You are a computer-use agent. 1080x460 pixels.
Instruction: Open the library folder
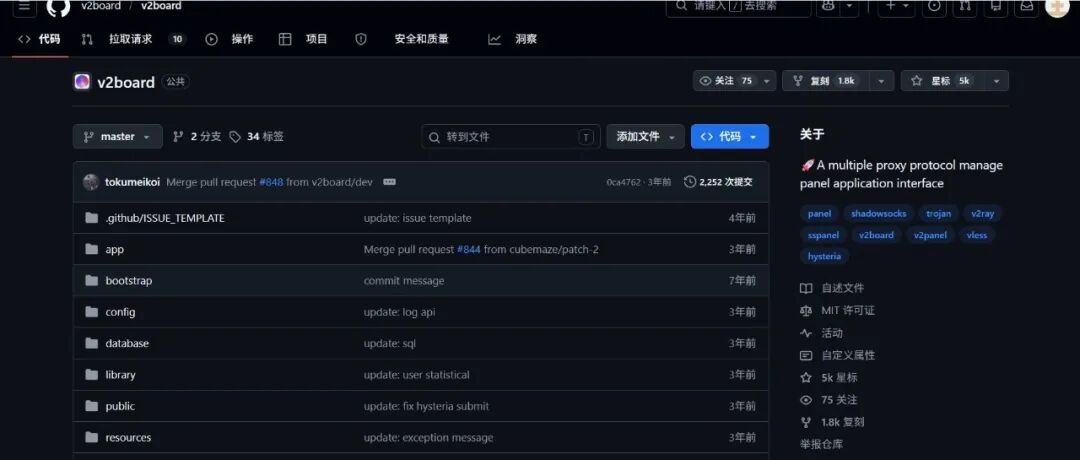tap(120, 375)
